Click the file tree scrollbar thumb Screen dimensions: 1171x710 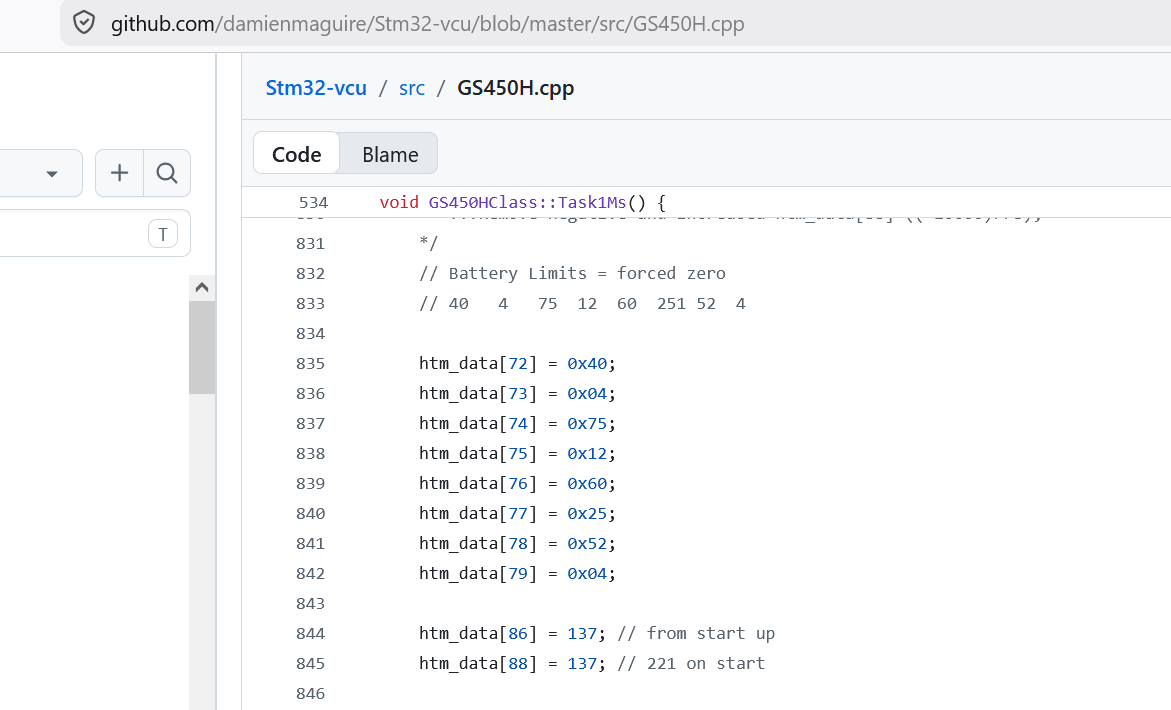[202, 347]
